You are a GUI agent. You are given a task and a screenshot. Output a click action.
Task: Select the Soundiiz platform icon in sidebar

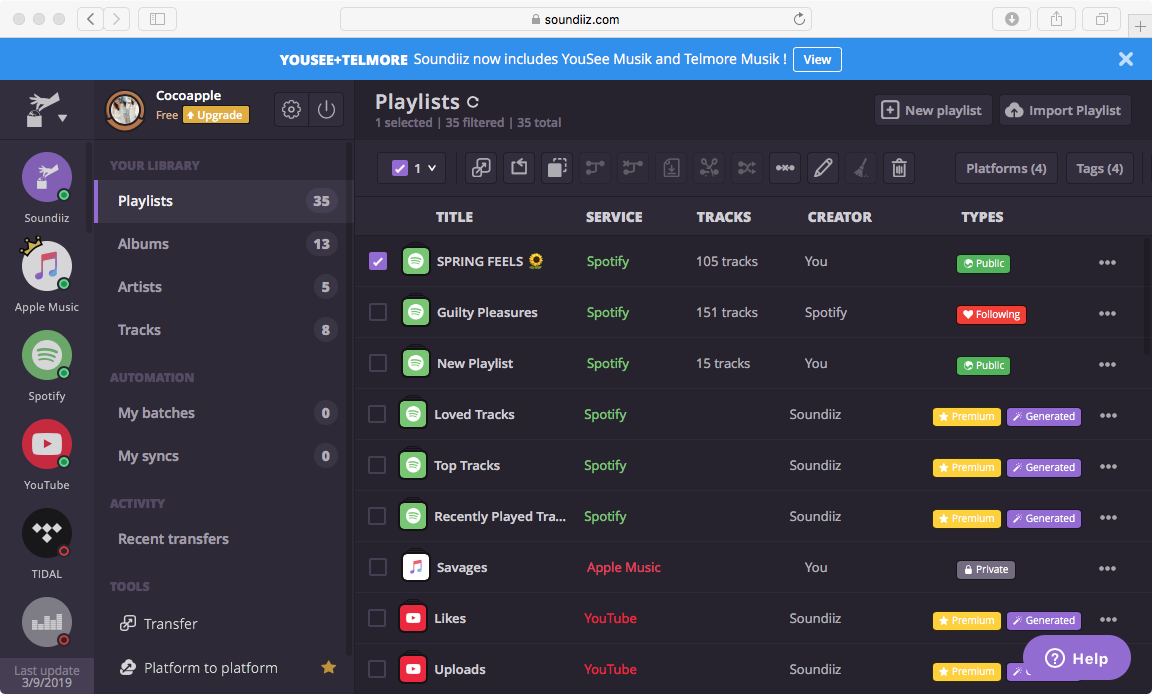[47, 177]
